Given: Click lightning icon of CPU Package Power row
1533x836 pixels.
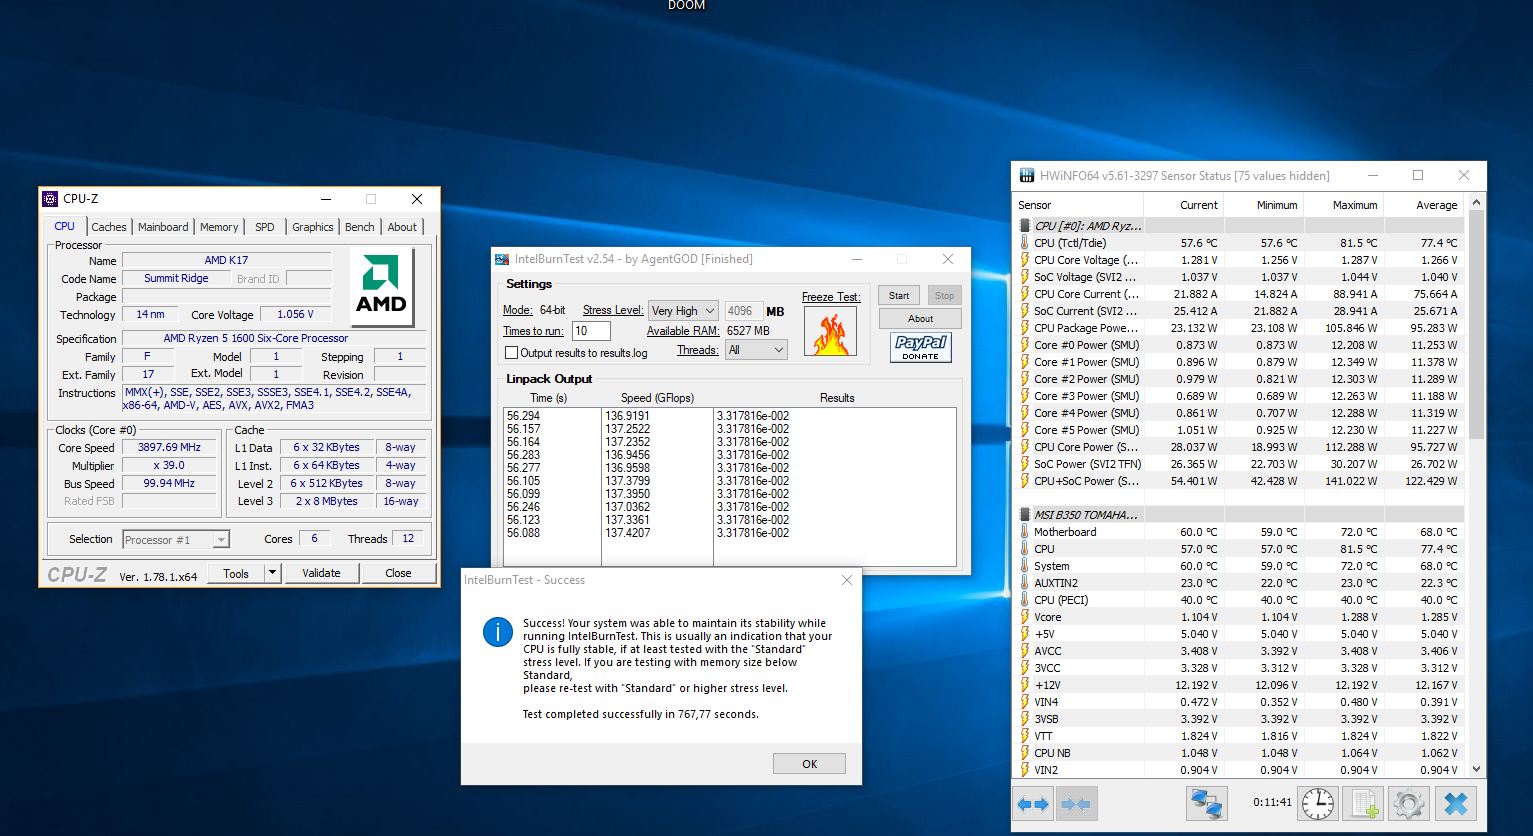Looking at the screenshot, I should pyautogui.click(x=1025, y=328).
